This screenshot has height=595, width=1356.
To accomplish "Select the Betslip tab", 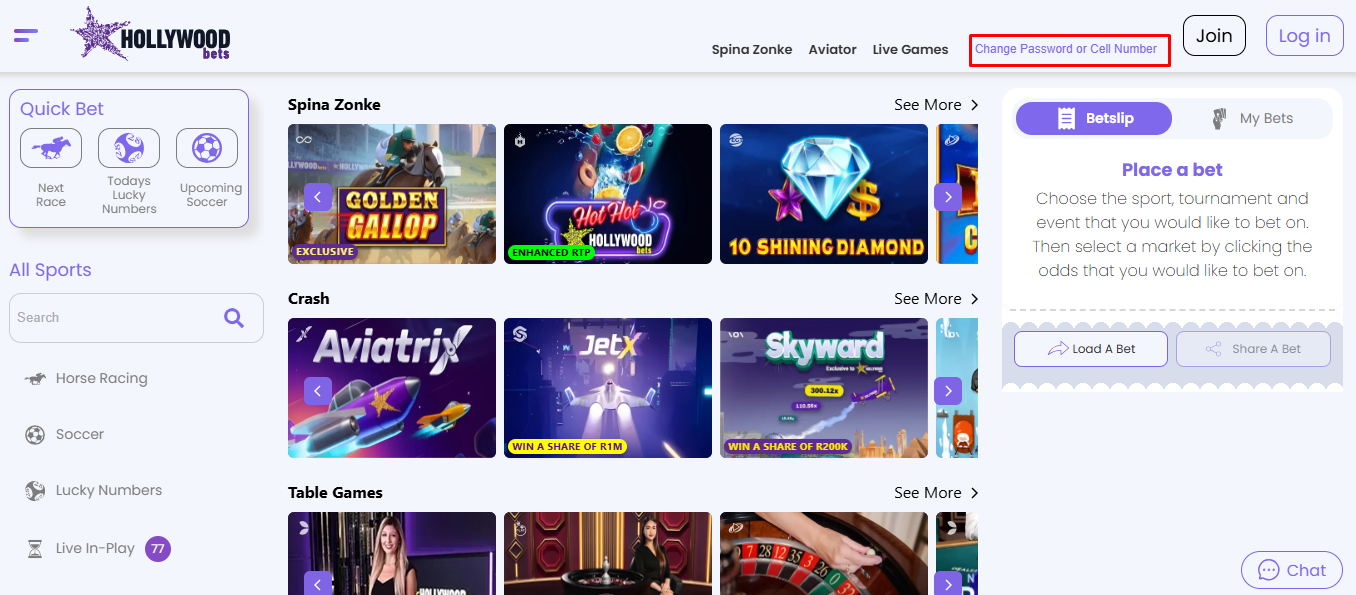I will point(1094,118).
